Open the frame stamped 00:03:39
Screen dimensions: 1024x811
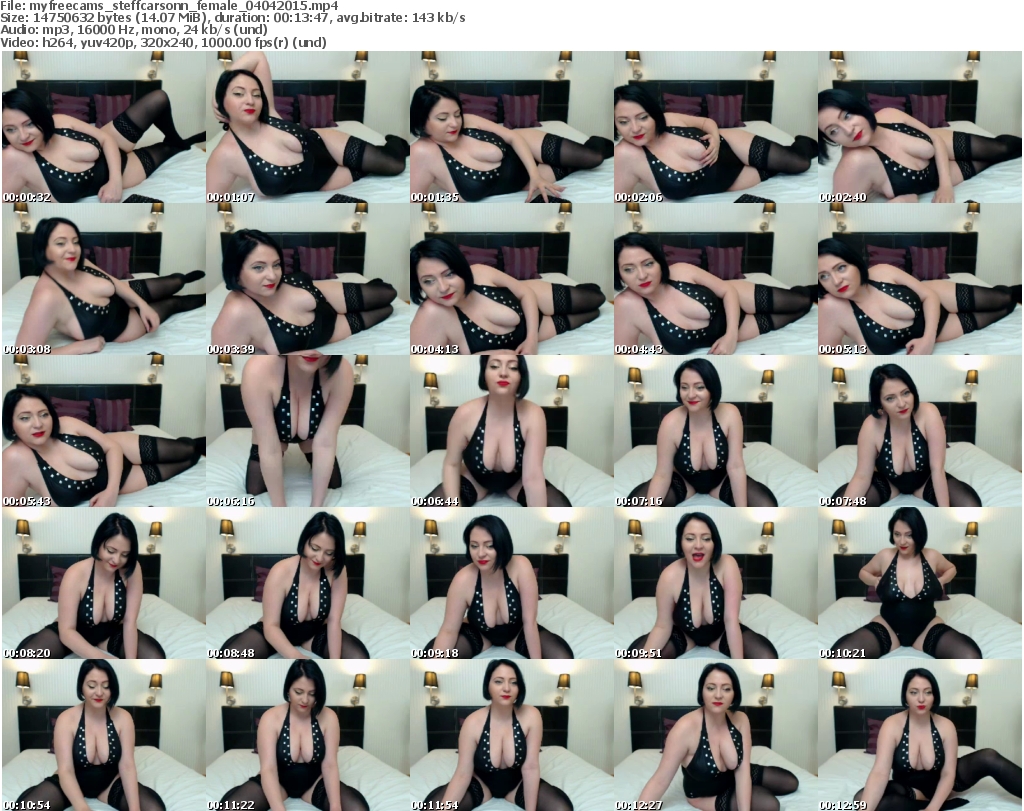click(308, 279)
